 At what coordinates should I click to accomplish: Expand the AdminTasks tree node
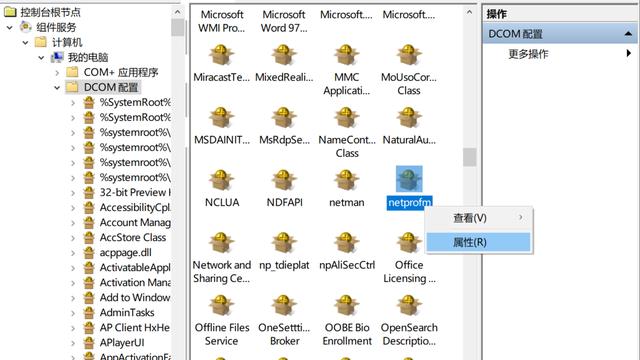pos(73,313)
